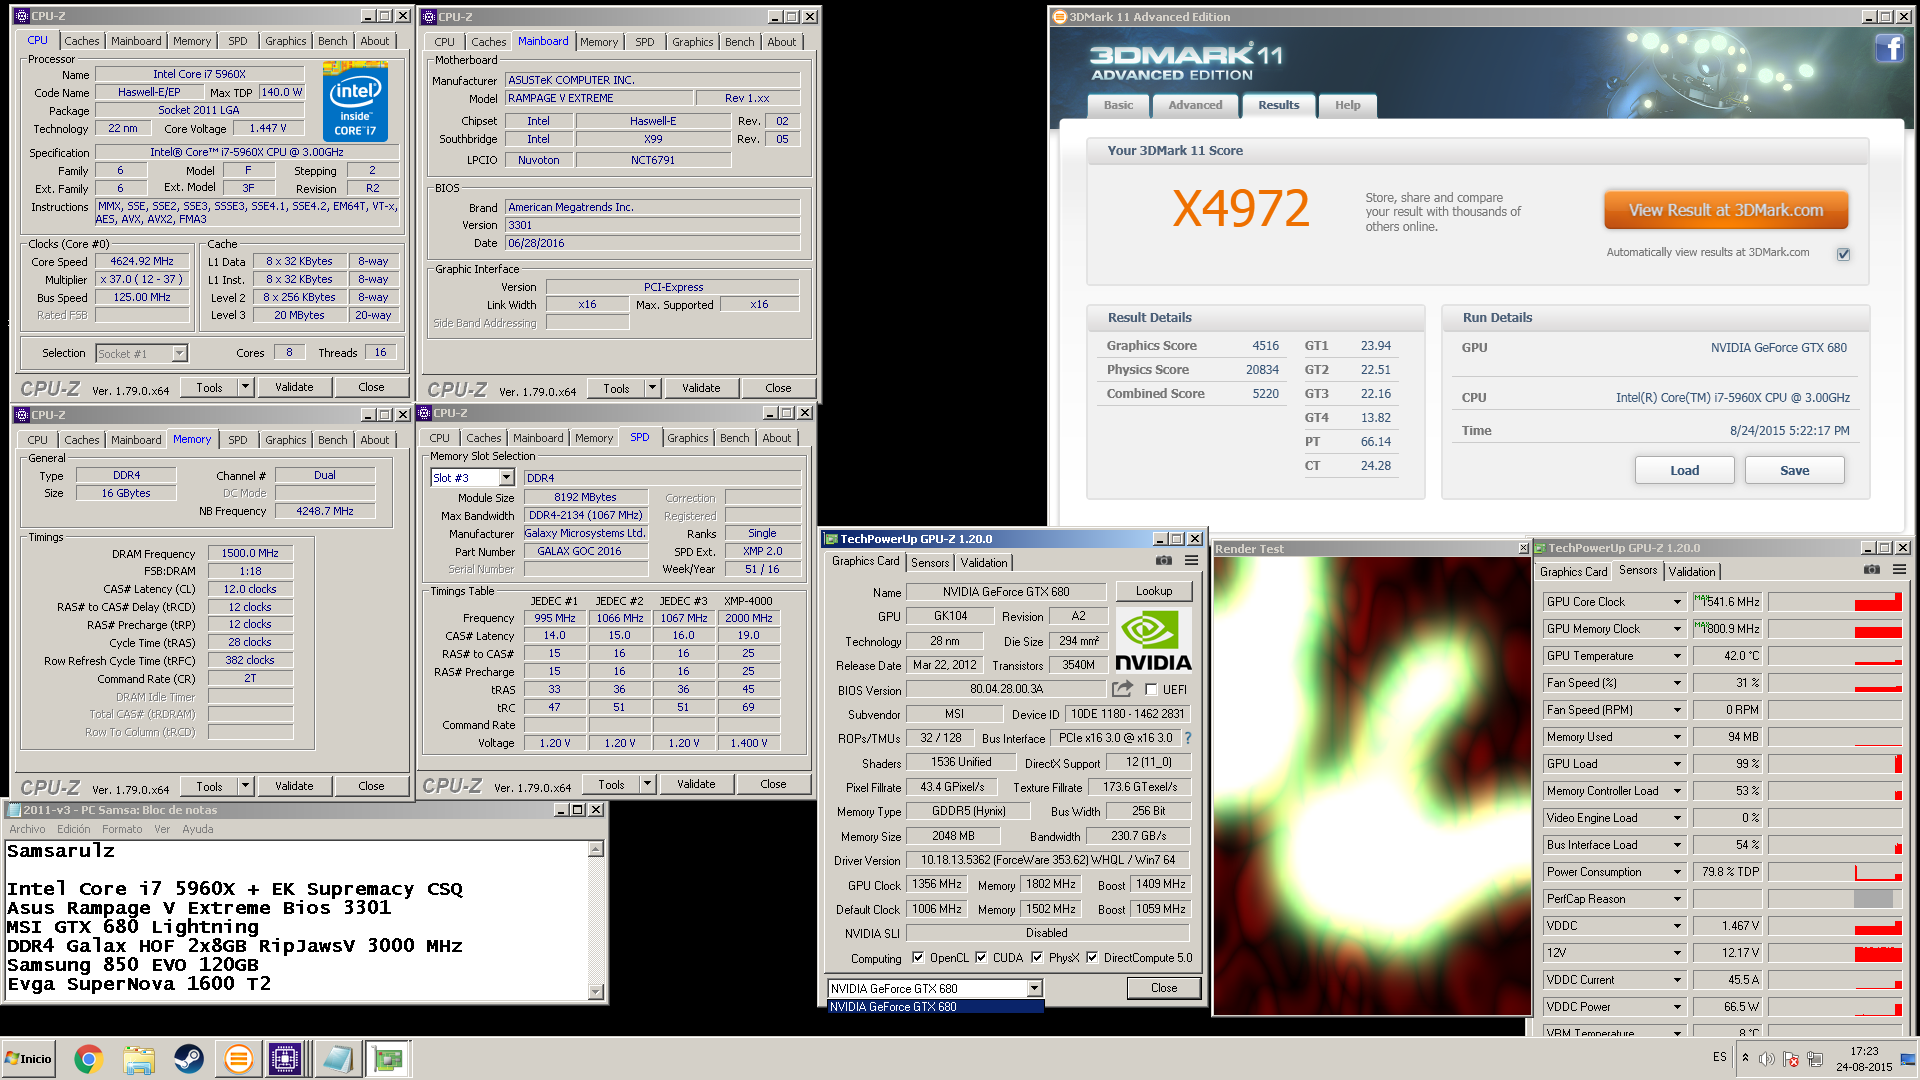This screenshot has height=1080, width=1920.
Task: Select the X4972 score text
Action: pos(1241,209)
